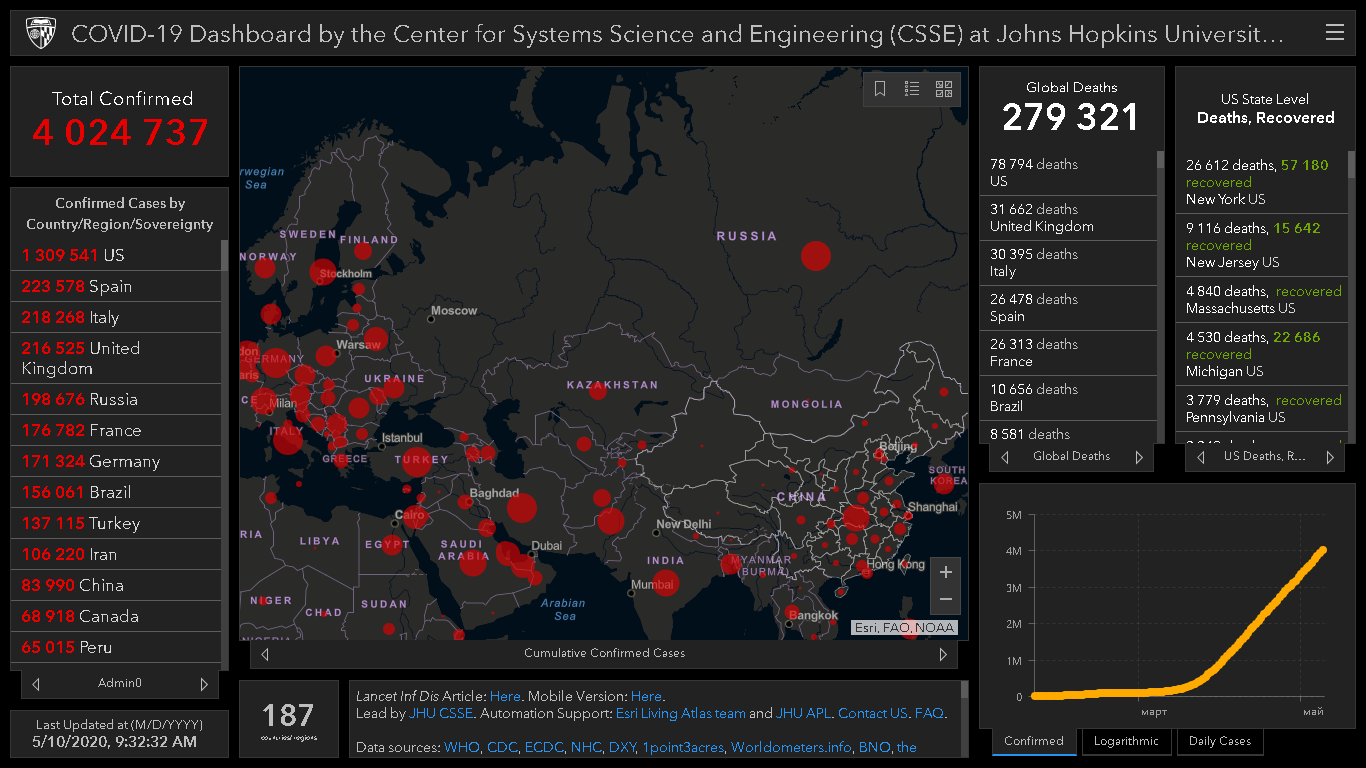The height and width of the screenshot is (768, 1366).
Task: Go to previous panel before Admin0
Action: [x=36, y=684]
